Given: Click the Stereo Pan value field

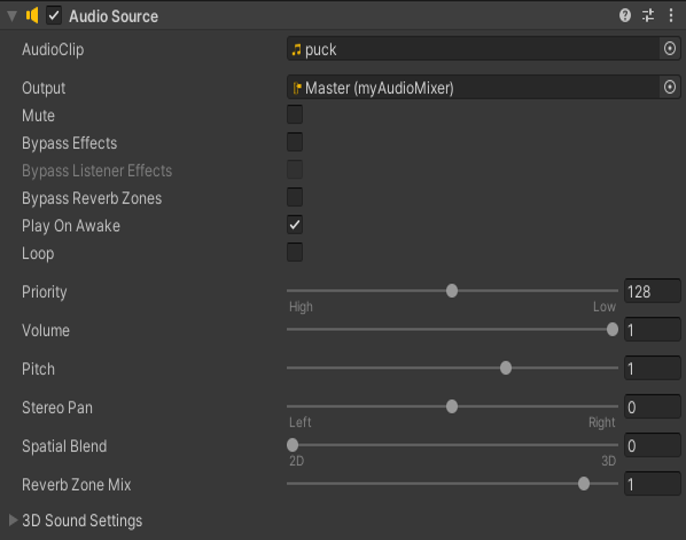Looking at the screenshot, I should click(x=652, y=407).
